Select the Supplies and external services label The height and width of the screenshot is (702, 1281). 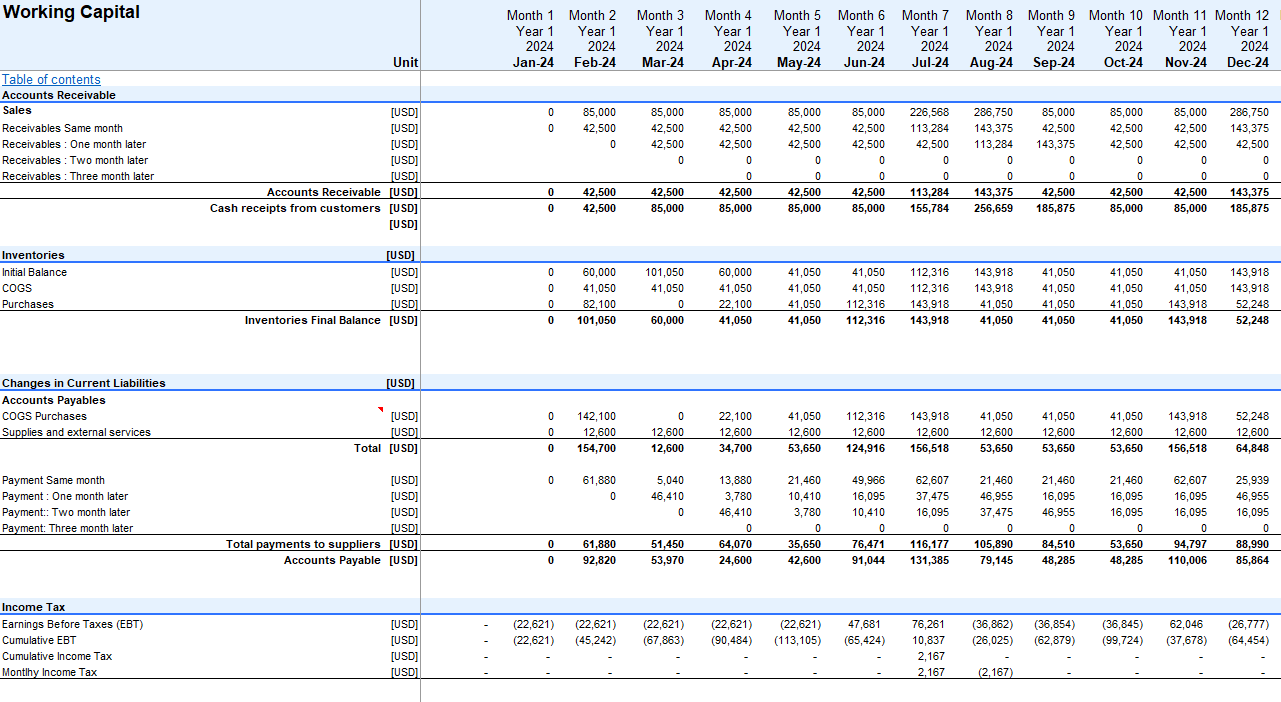point(76,432)
